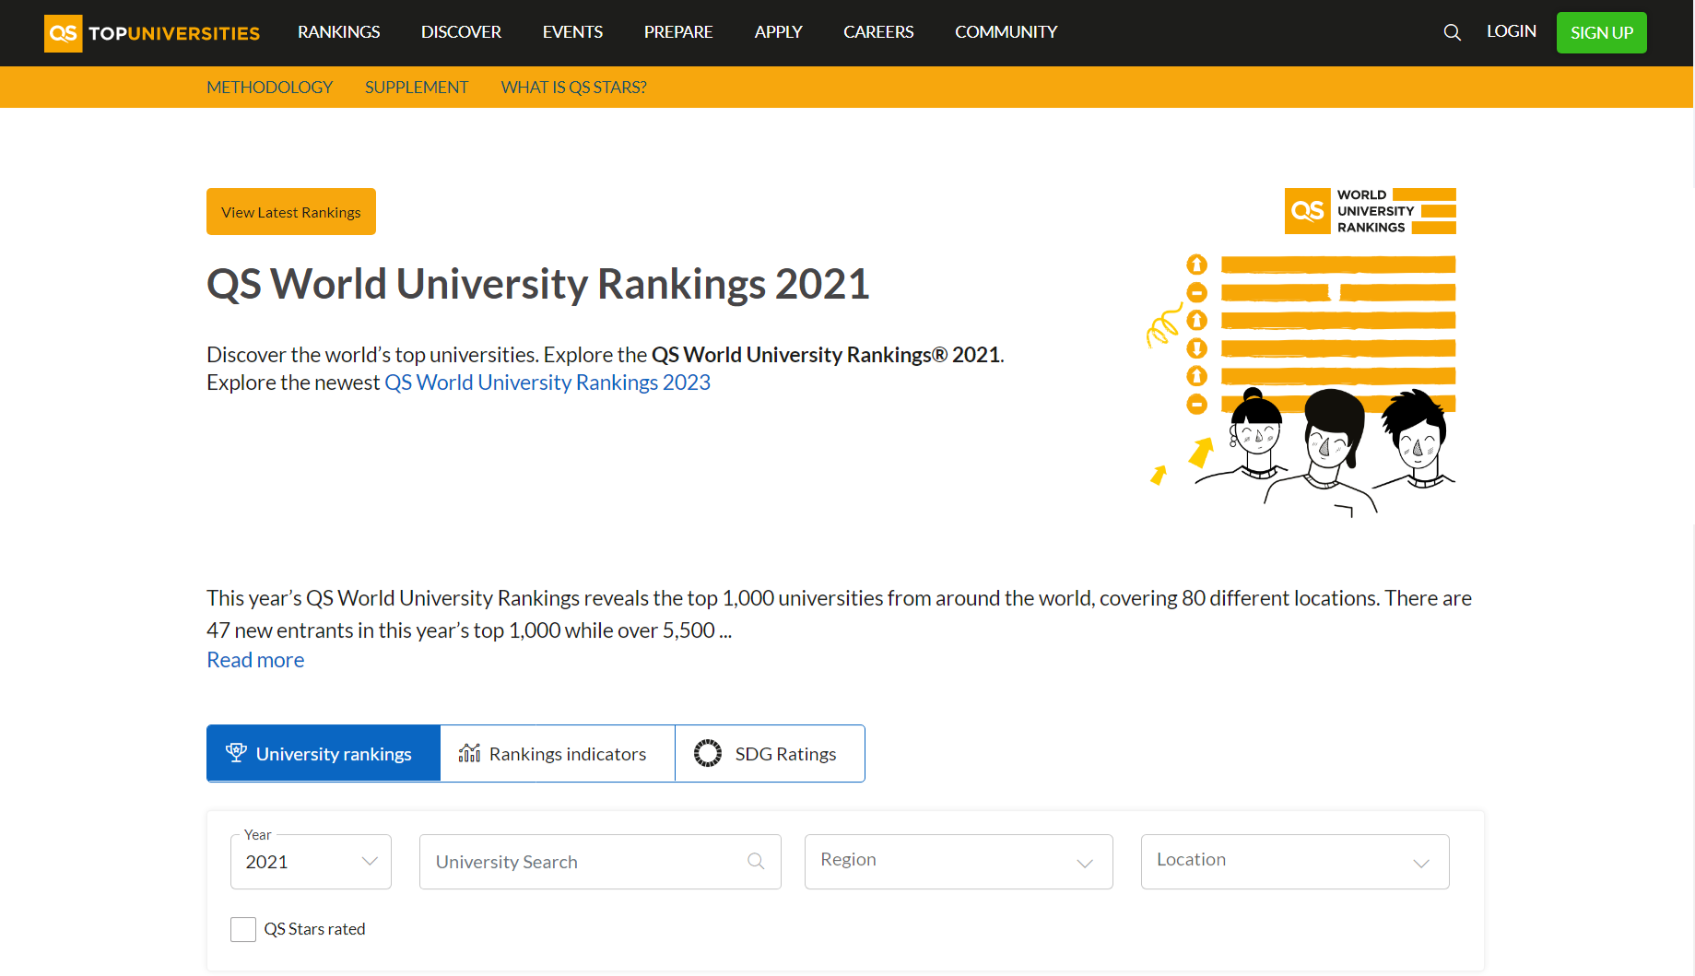Open the Apply menu

pyautogui.click(x=778, y=32)
